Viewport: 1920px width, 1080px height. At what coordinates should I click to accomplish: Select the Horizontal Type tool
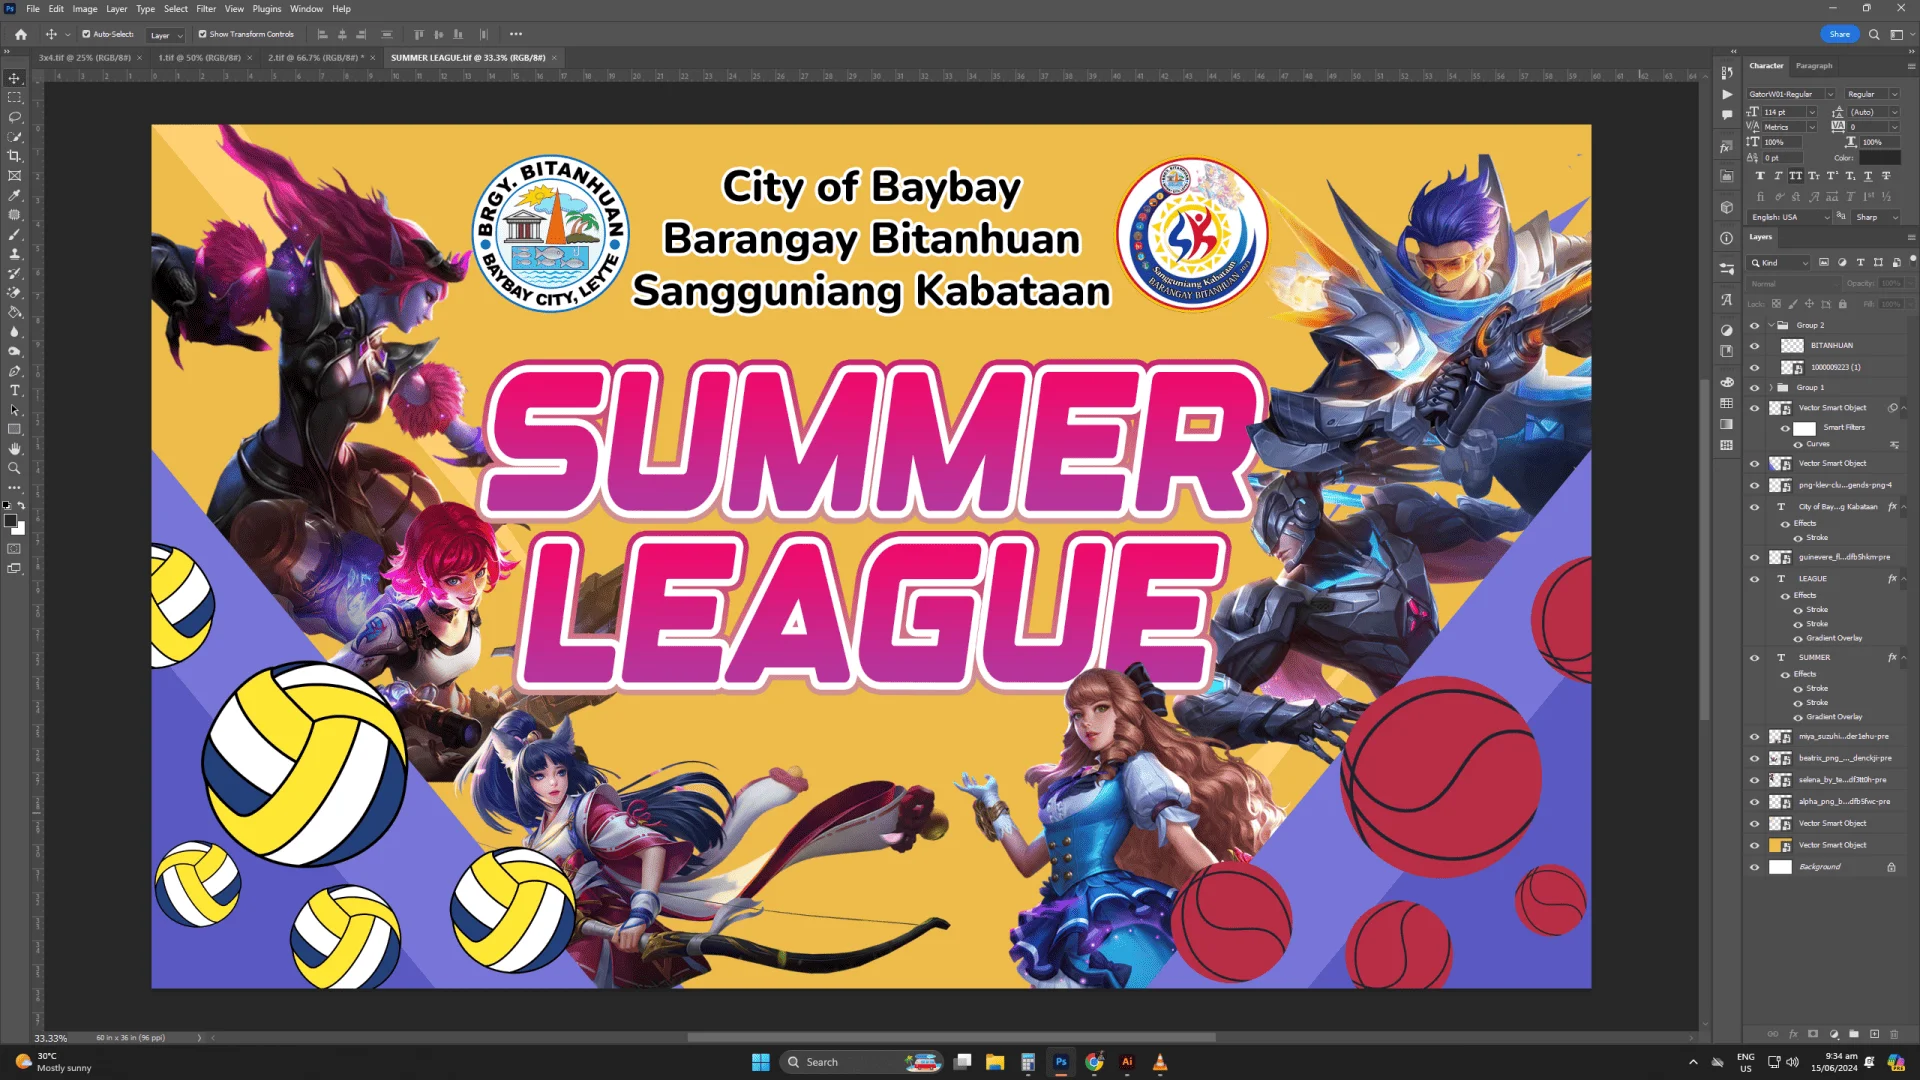pos(14,390)
